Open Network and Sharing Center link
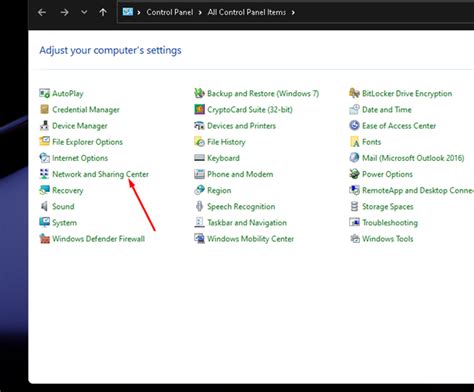Viewport: 474px width, 392px height. click(100, 174)
